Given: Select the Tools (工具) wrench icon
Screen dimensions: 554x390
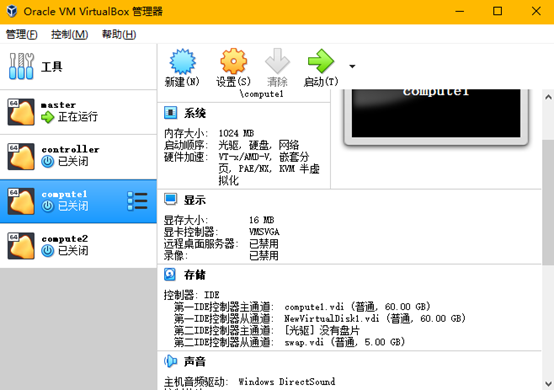Looking at the screenshot, I should point(21,66).
